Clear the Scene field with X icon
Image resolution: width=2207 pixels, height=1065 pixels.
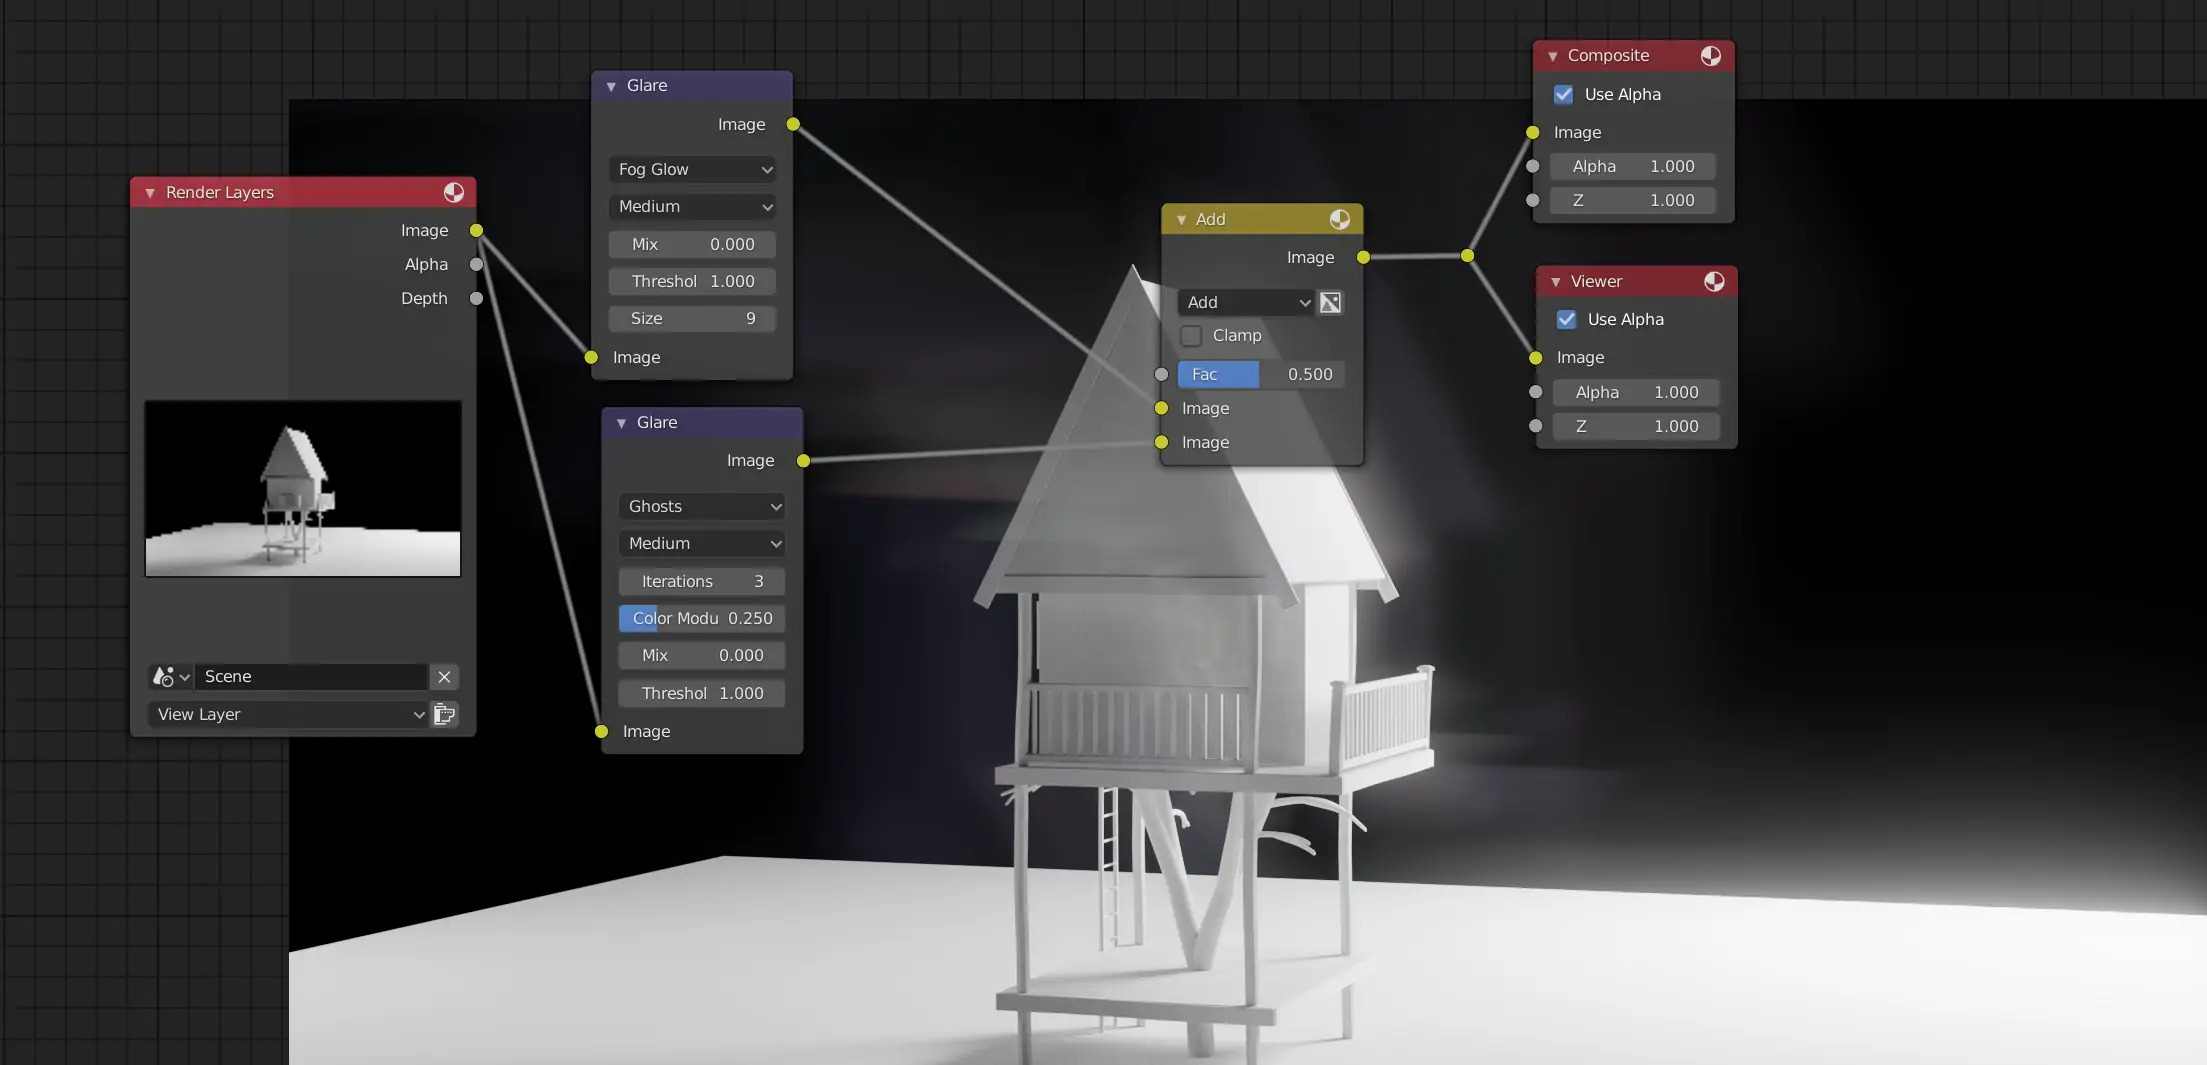point(444,677)
